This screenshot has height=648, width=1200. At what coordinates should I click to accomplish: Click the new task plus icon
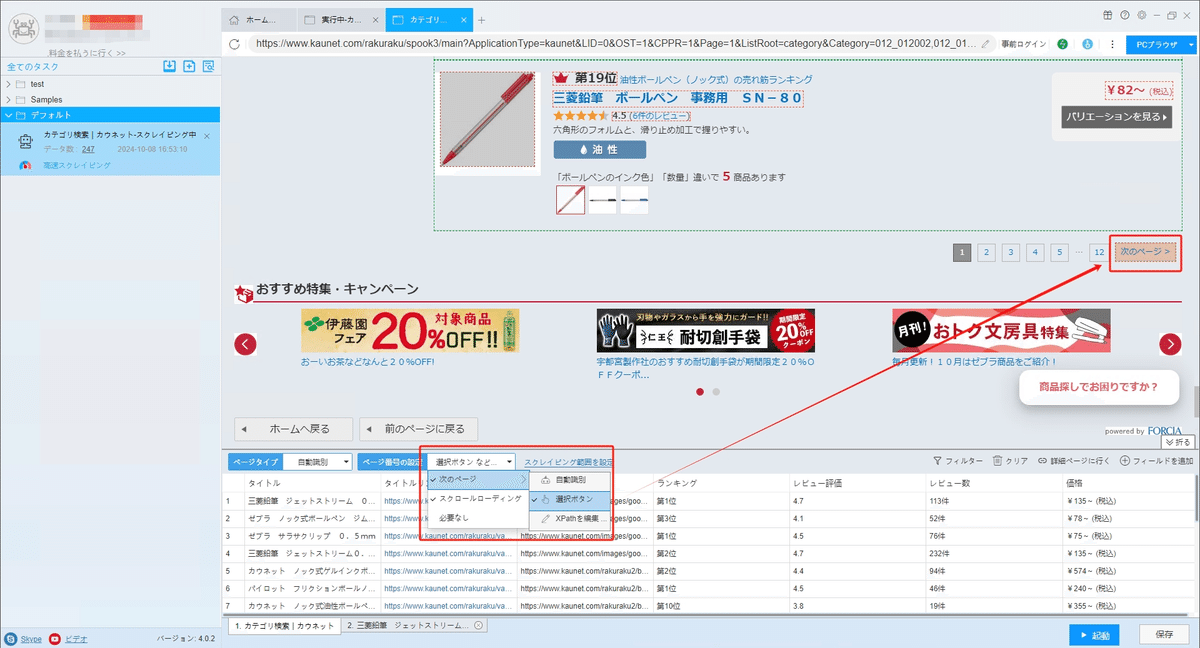(189, 67)
